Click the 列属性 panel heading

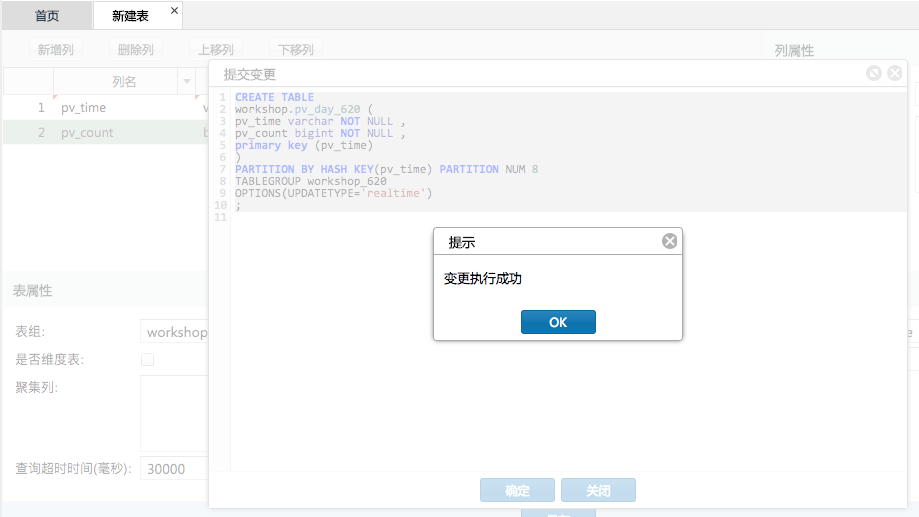pos(794,51)
